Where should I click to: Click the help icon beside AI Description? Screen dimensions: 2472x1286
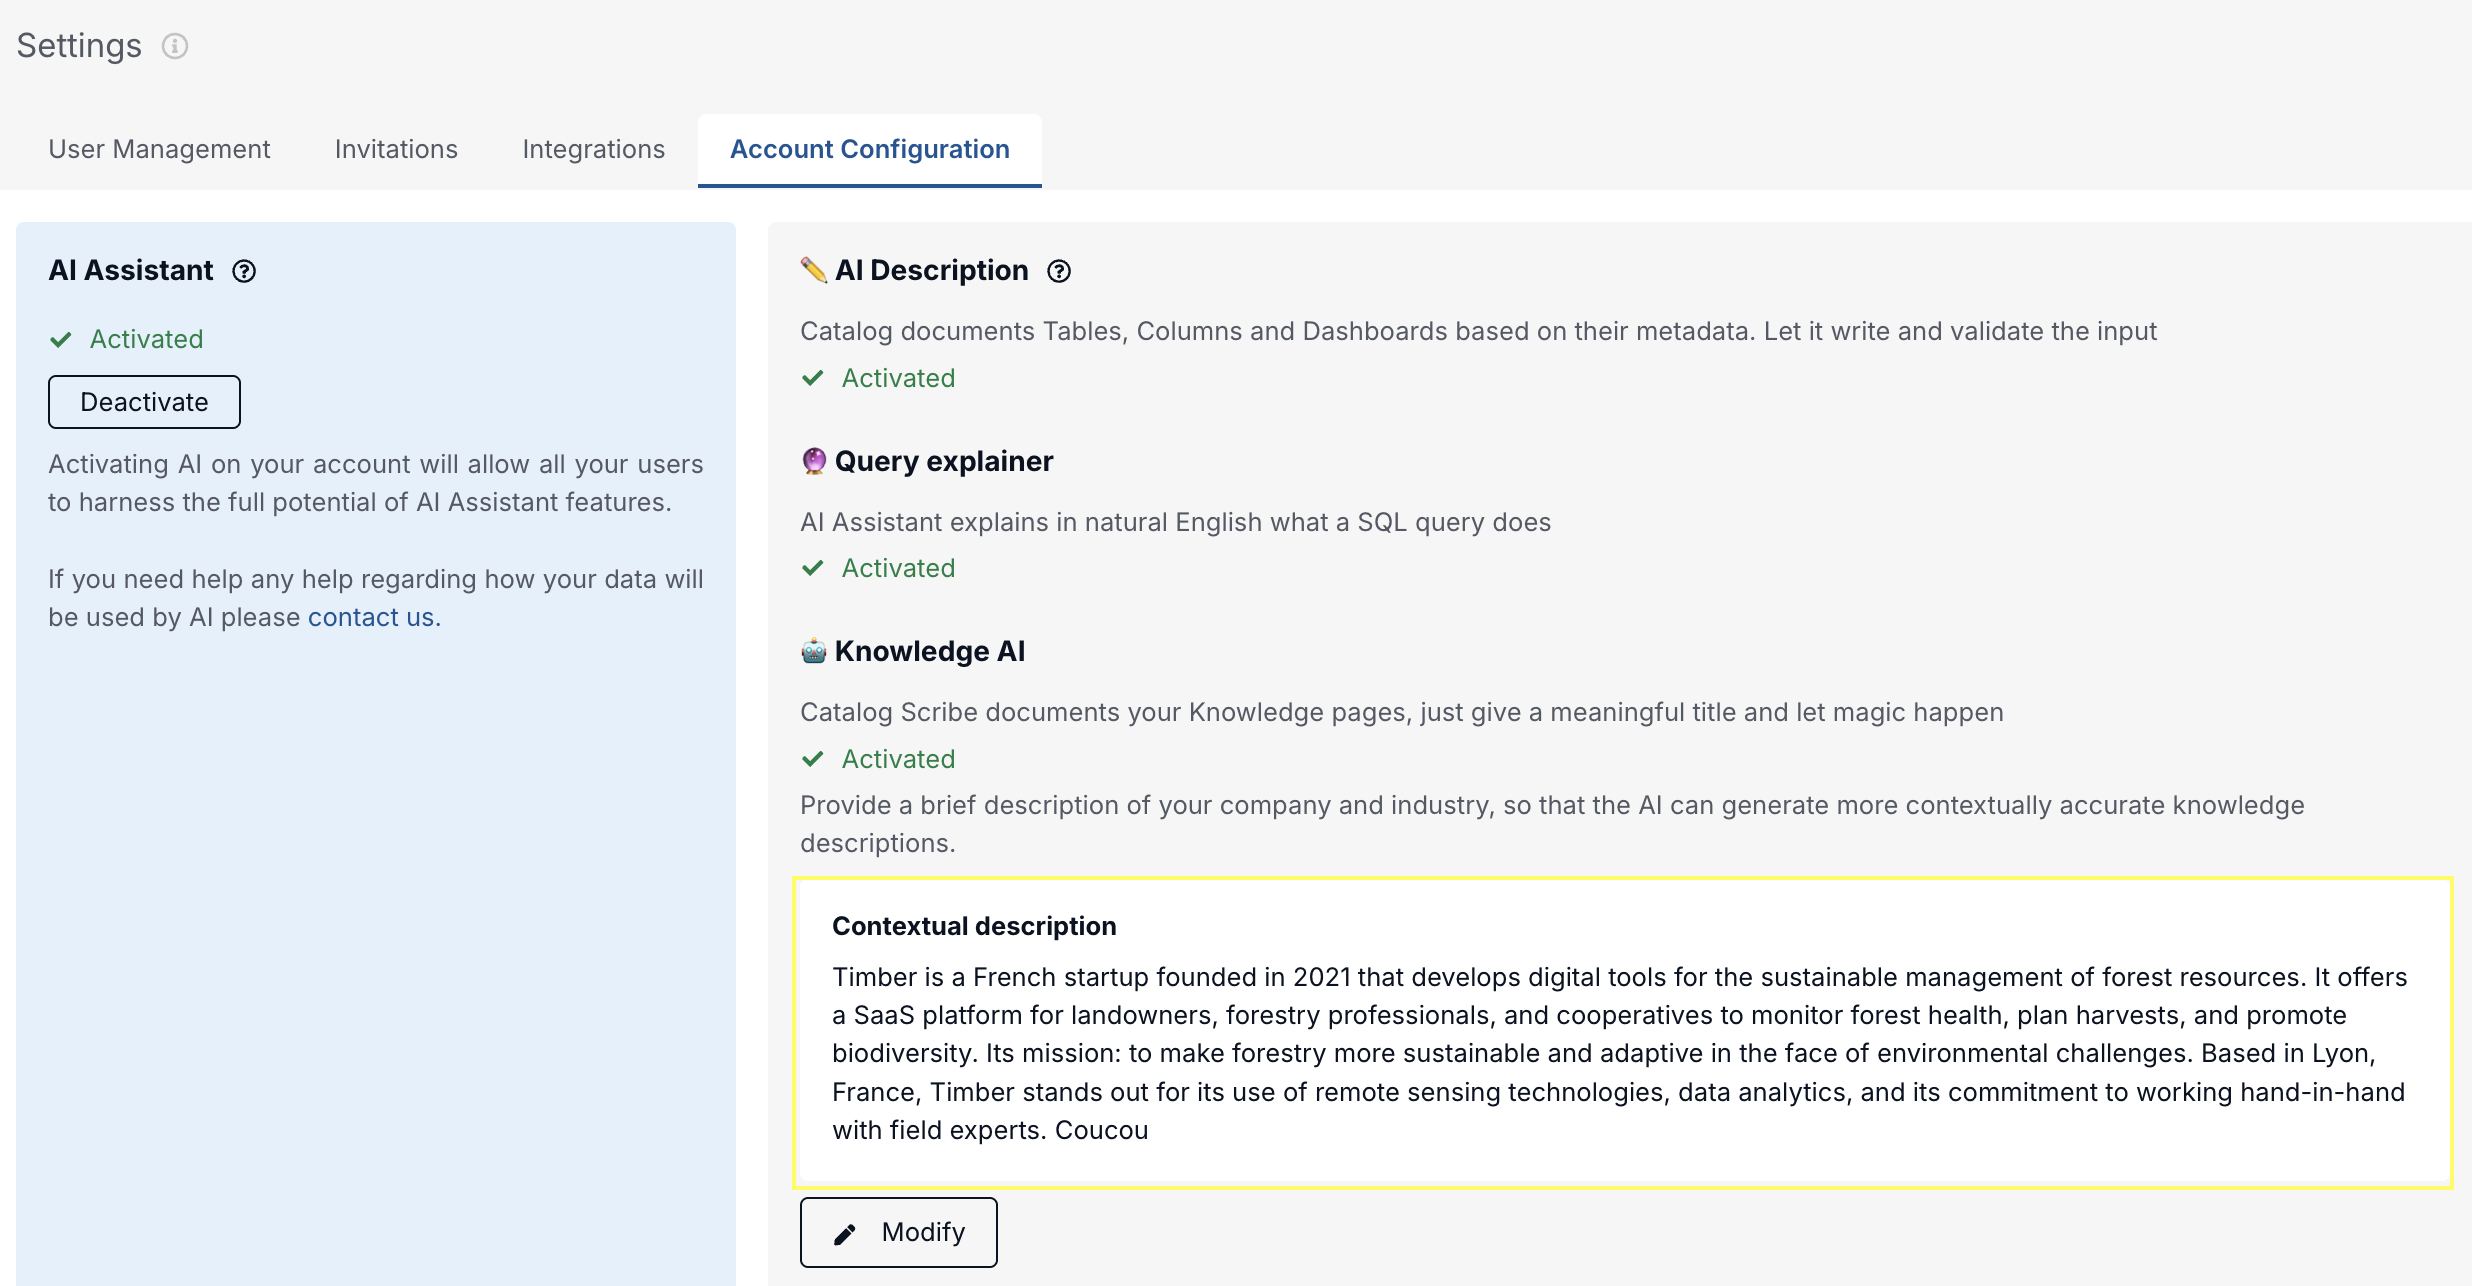(1059, 271)
